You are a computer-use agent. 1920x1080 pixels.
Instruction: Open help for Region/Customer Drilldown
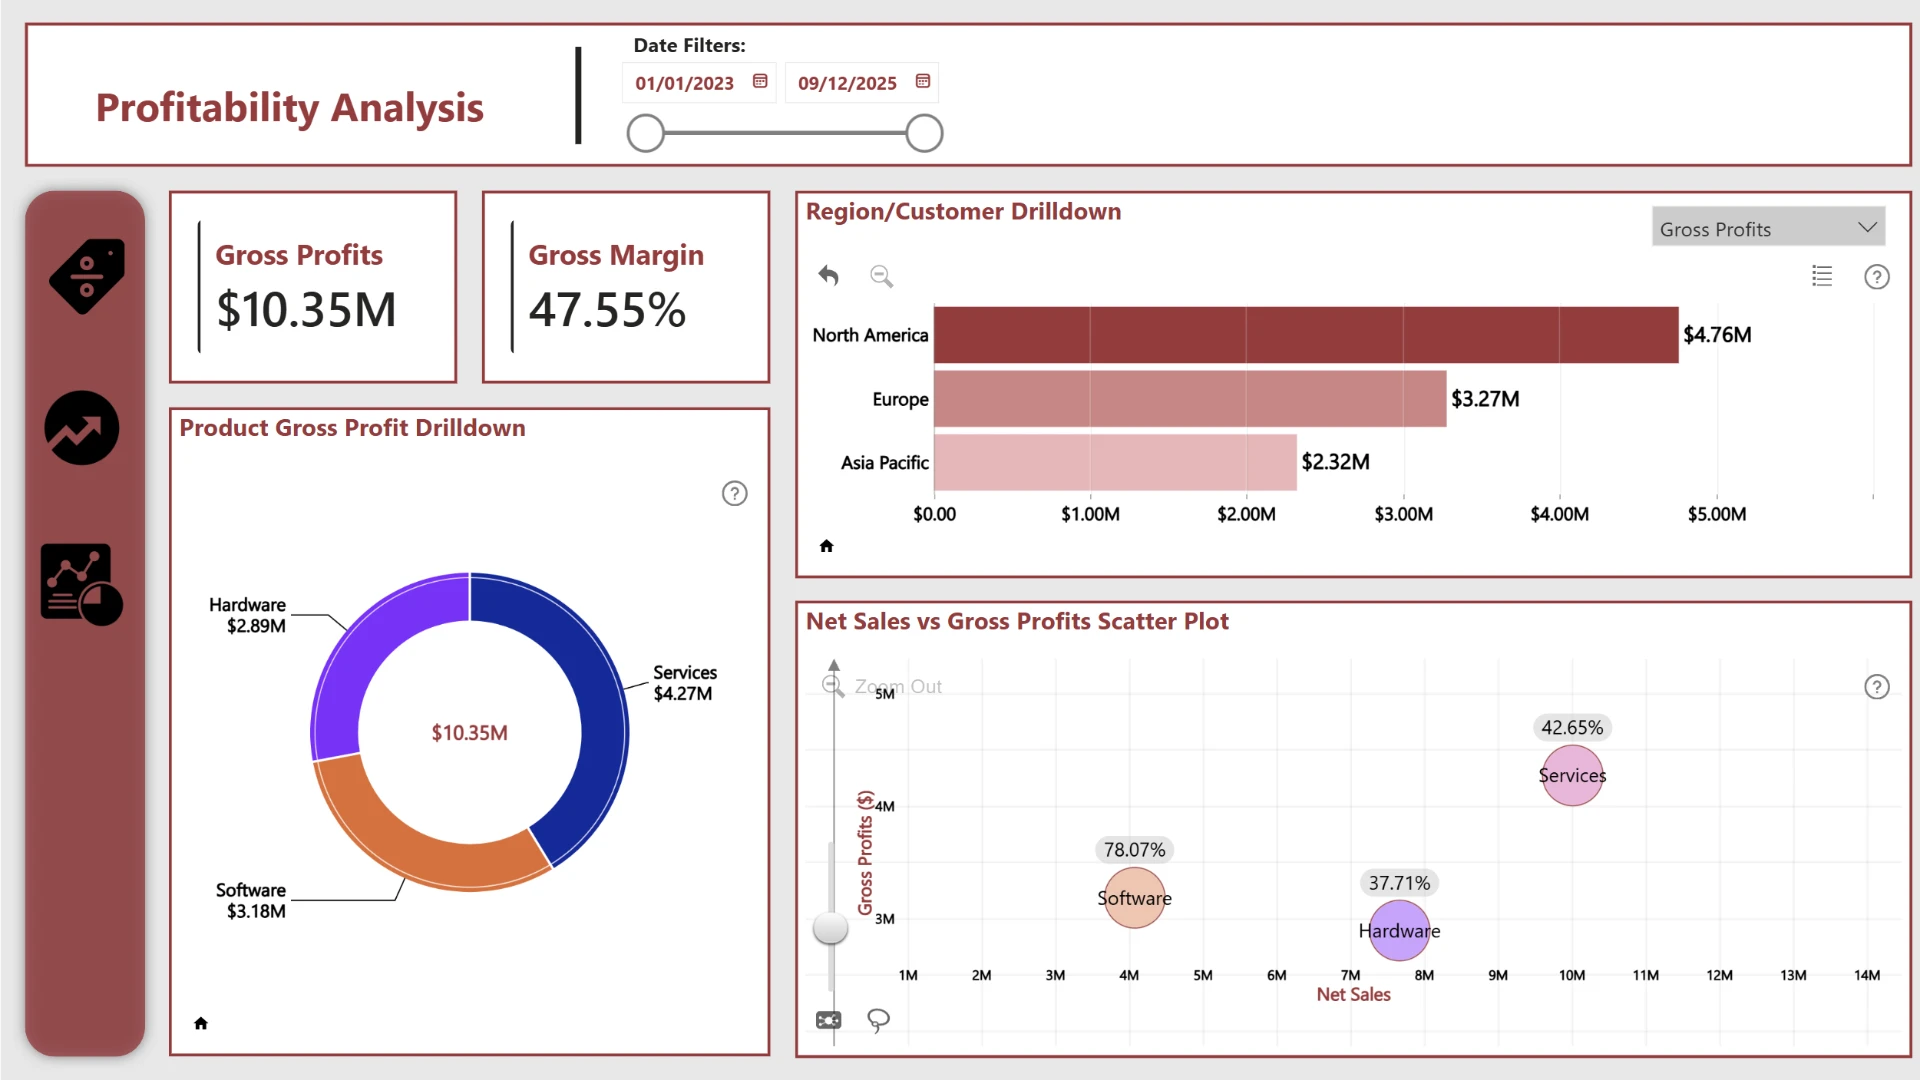1877,277
